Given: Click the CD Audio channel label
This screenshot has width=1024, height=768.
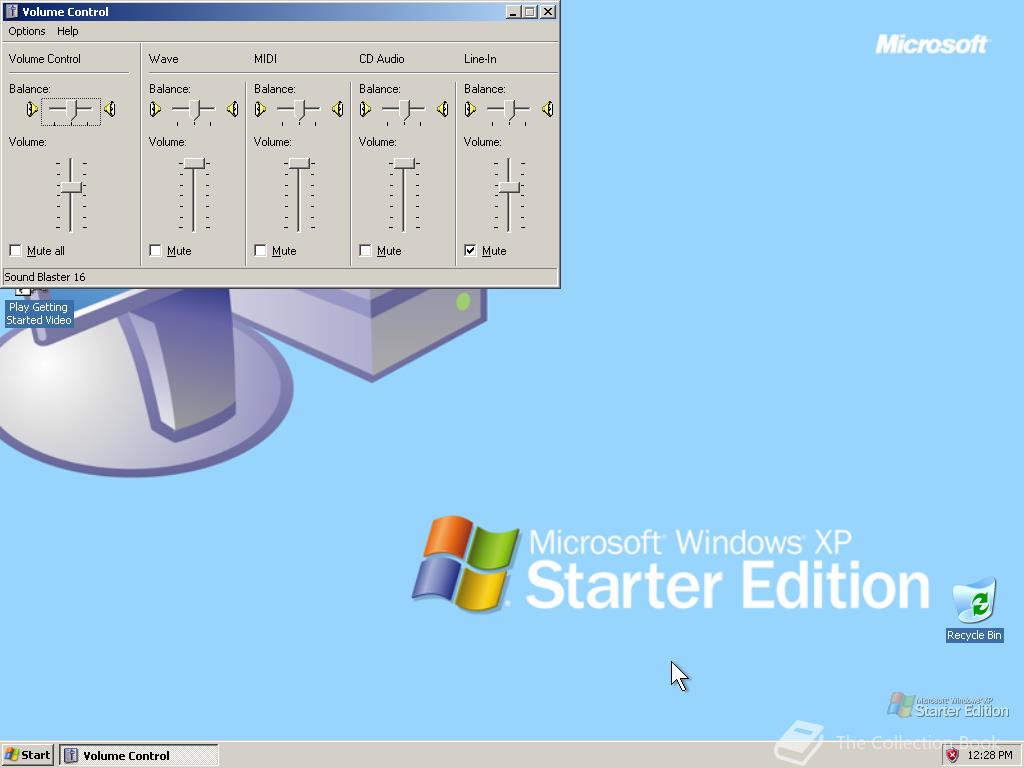Looking at the screenshot, I should click(x=382, y=59).
